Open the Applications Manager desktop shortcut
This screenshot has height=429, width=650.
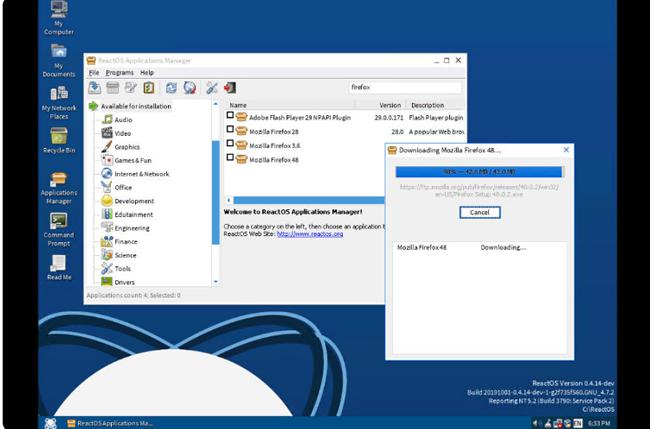tap(59, 180)
